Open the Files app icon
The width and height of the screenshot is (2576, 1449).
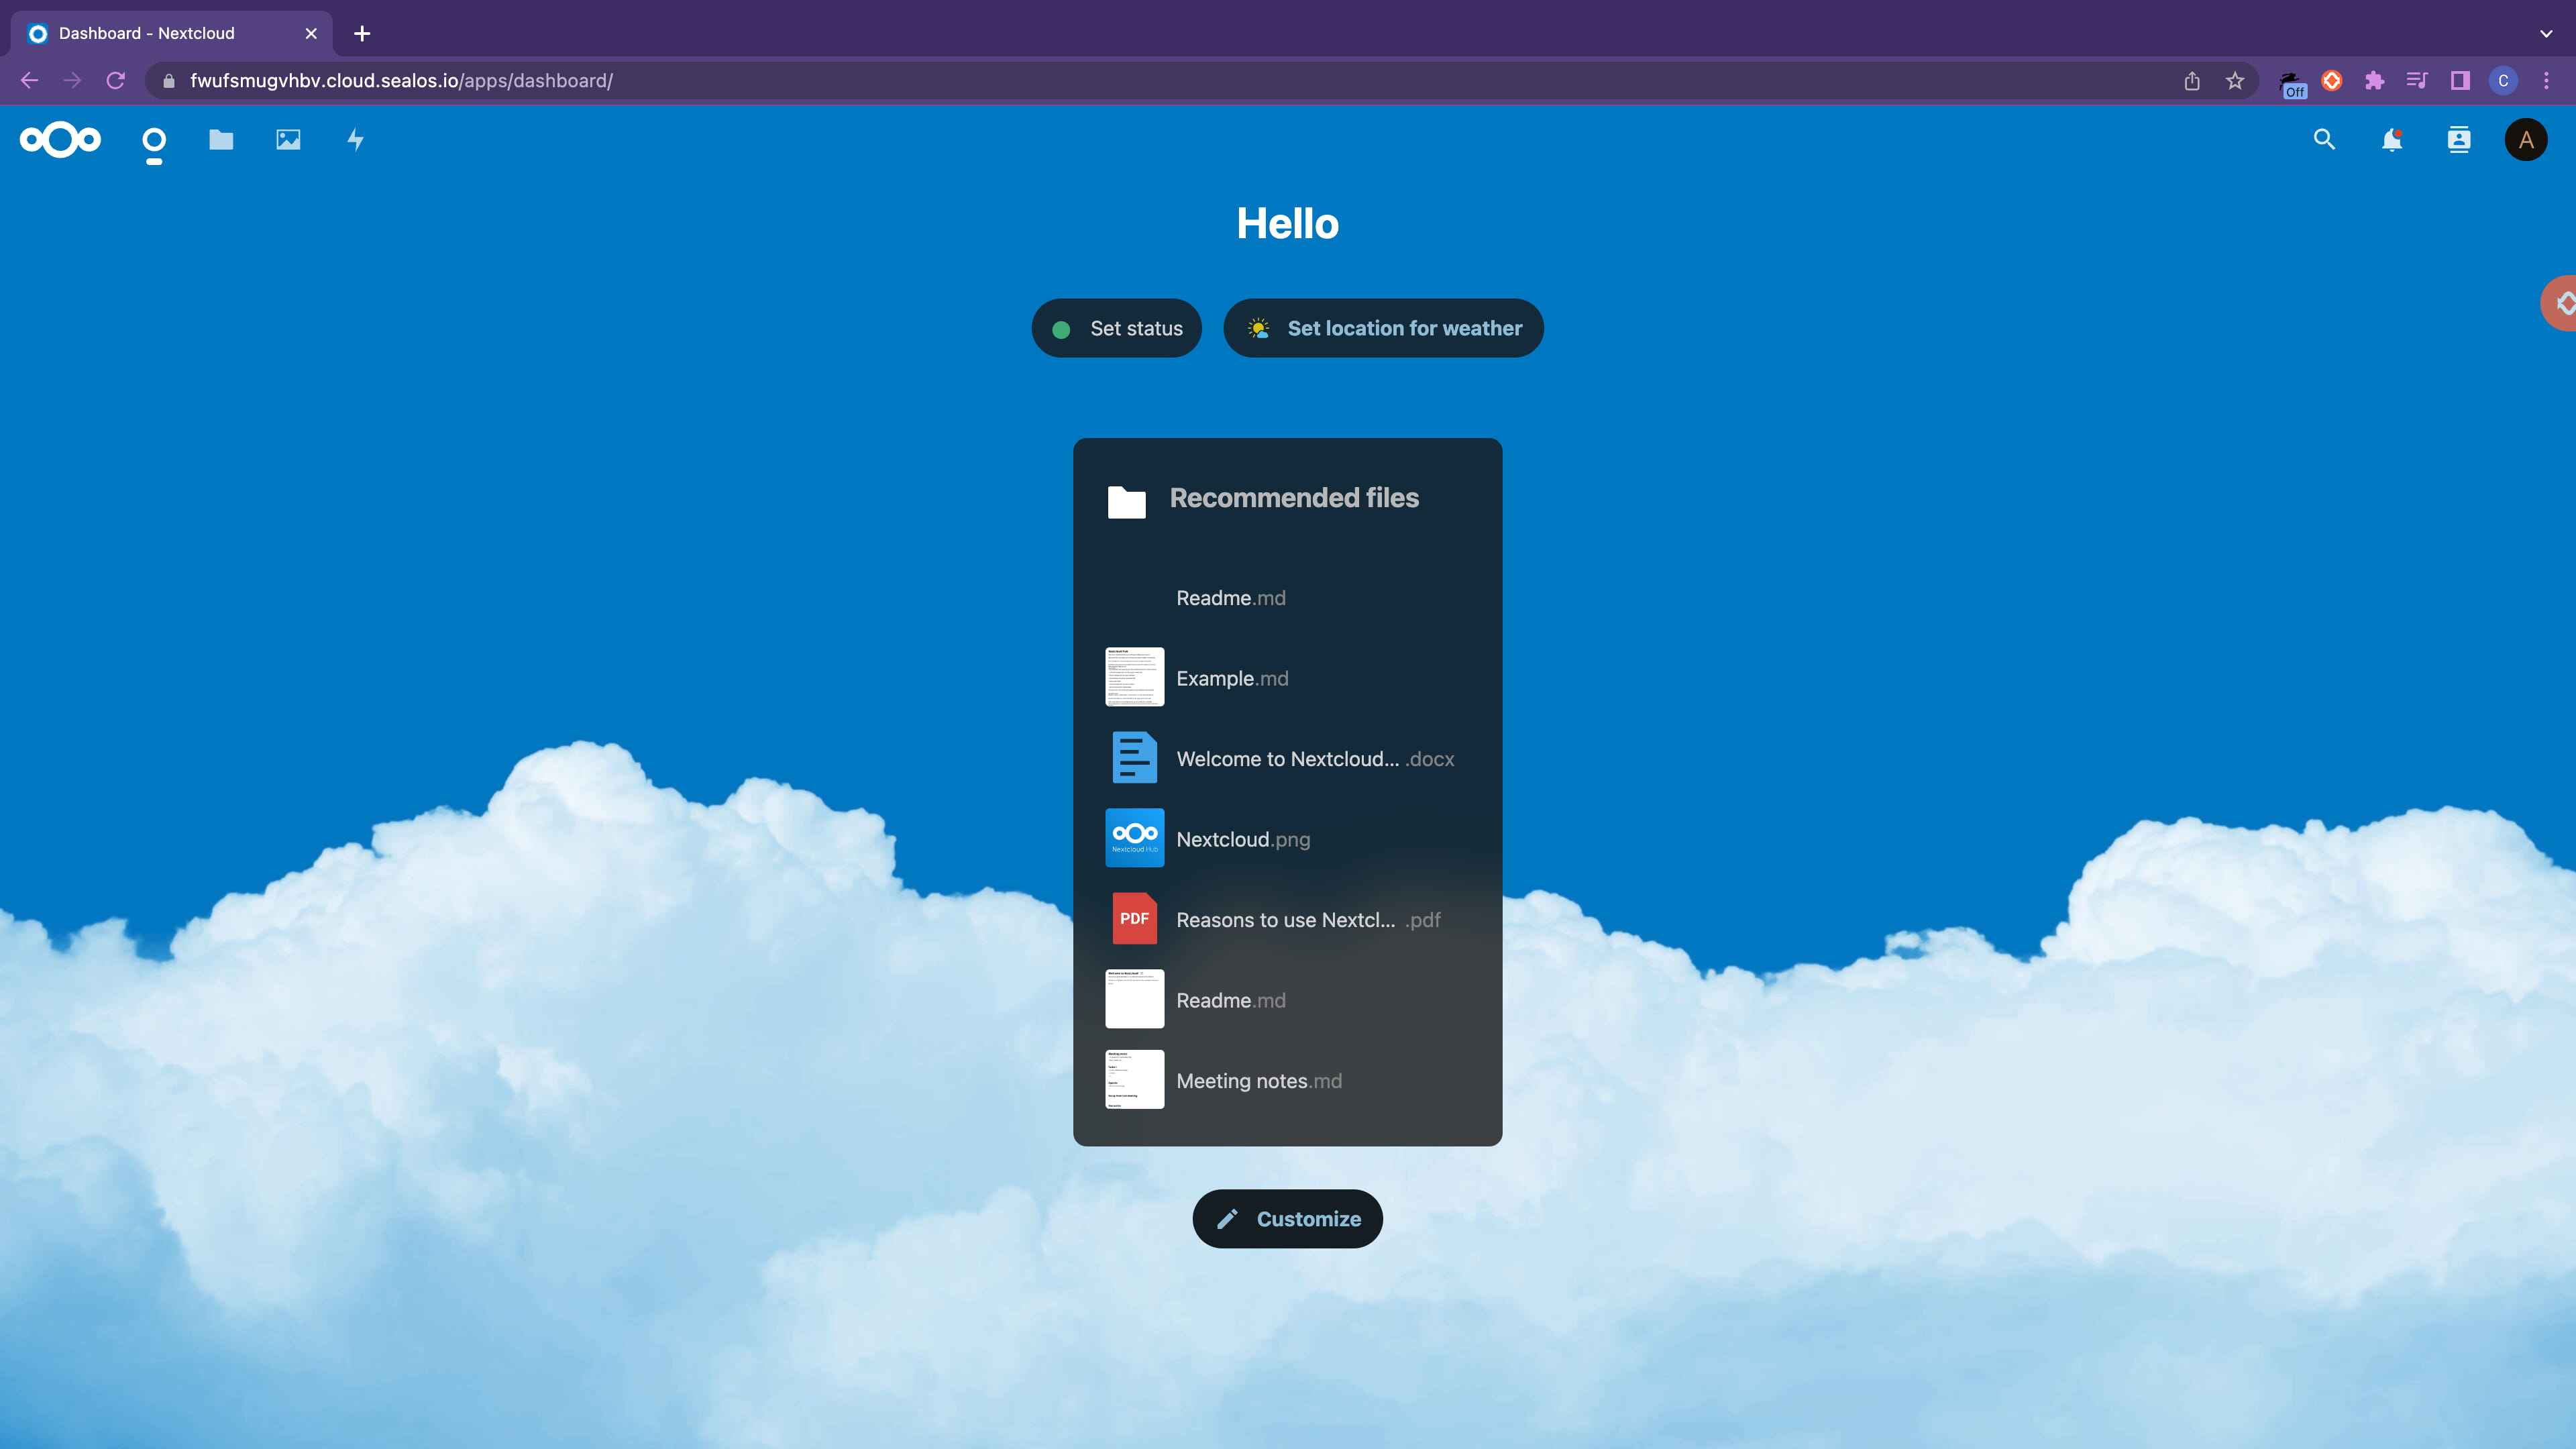pyautogui.click(x=221, y=140)
